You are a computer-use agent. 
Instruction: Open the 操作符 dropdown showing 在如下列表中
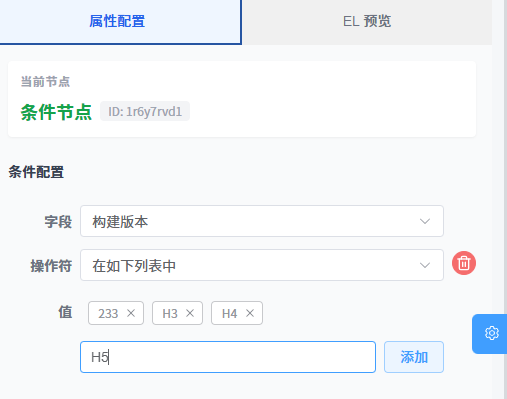[262, 265]
